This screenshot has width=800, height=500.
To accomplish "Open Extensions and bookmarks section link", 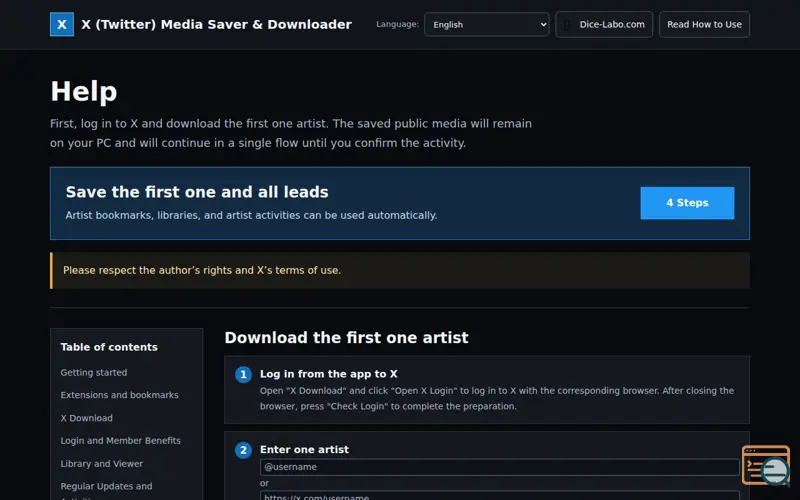I will pyautogui.click(x=119, y=395).
